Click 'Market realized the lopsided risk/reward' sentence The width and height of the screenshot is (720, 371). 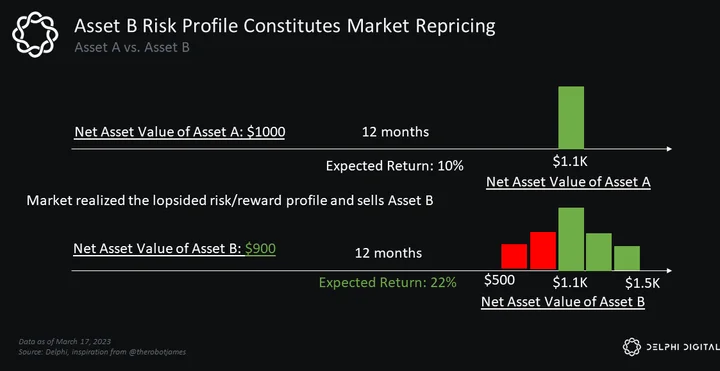pos(230,201)
